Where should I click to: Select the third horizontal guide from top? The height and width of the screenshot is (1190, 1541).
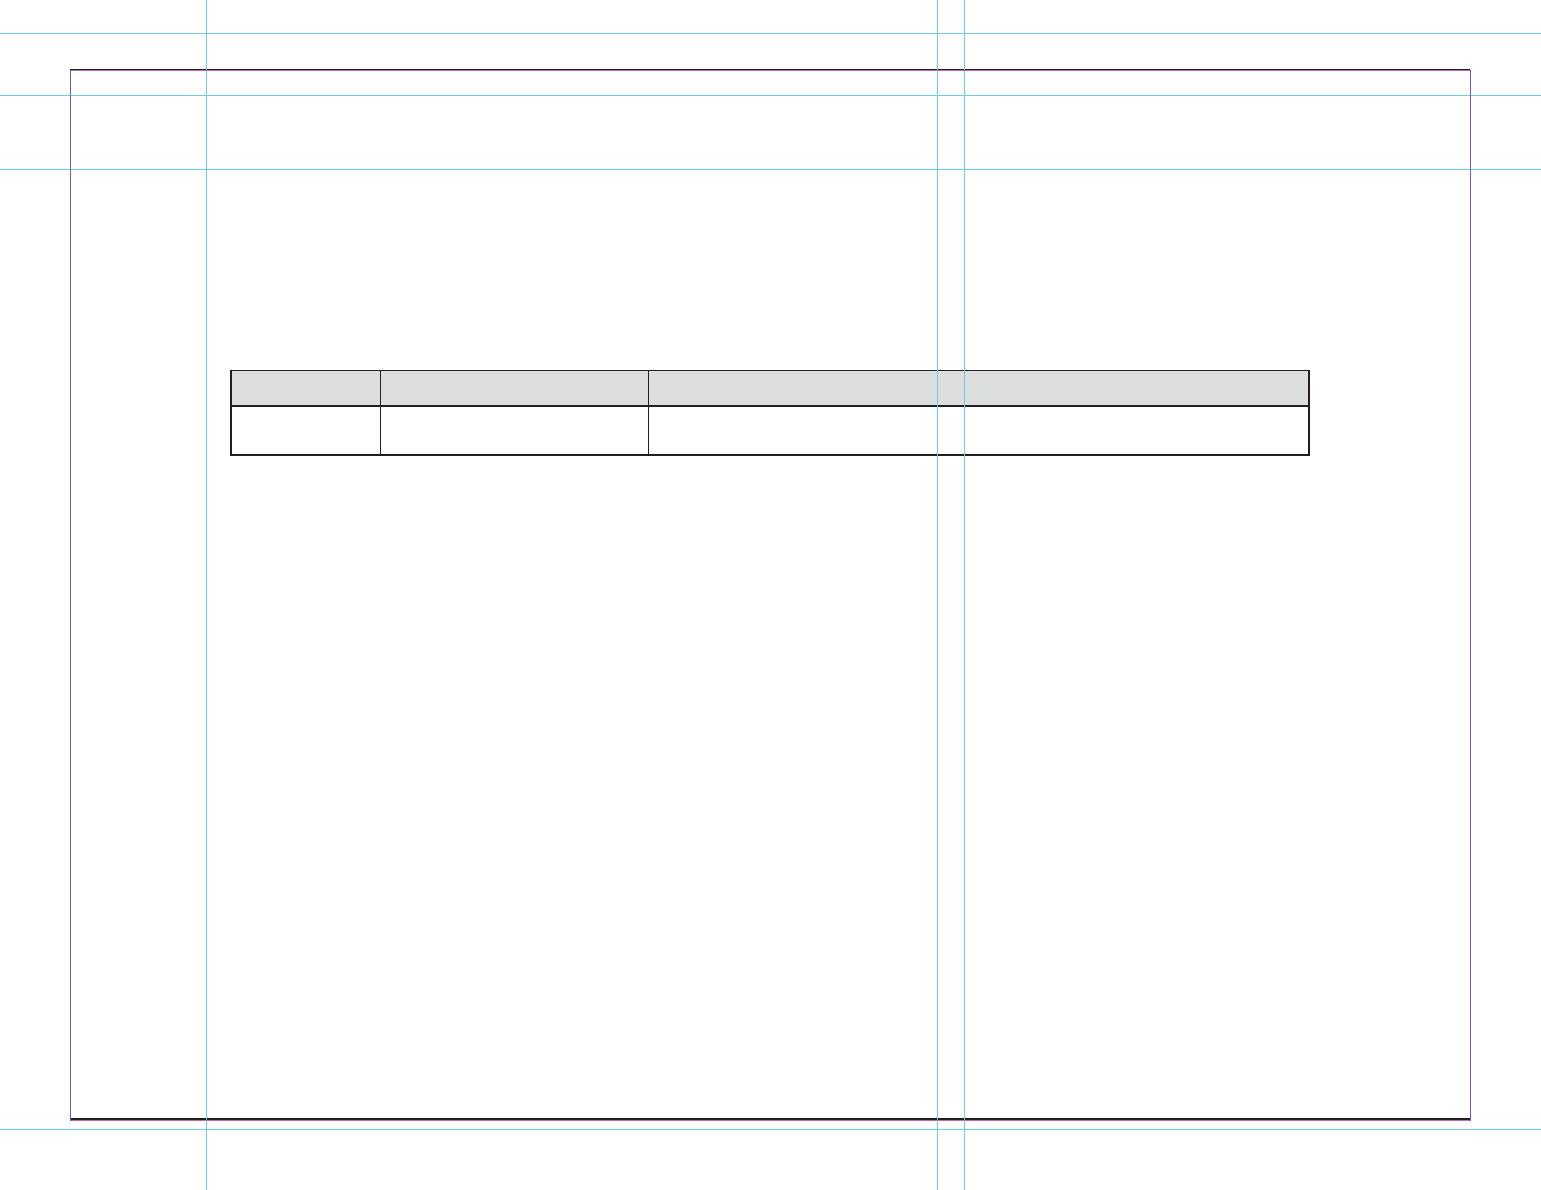pyautogui.click(x=770, y=169)
